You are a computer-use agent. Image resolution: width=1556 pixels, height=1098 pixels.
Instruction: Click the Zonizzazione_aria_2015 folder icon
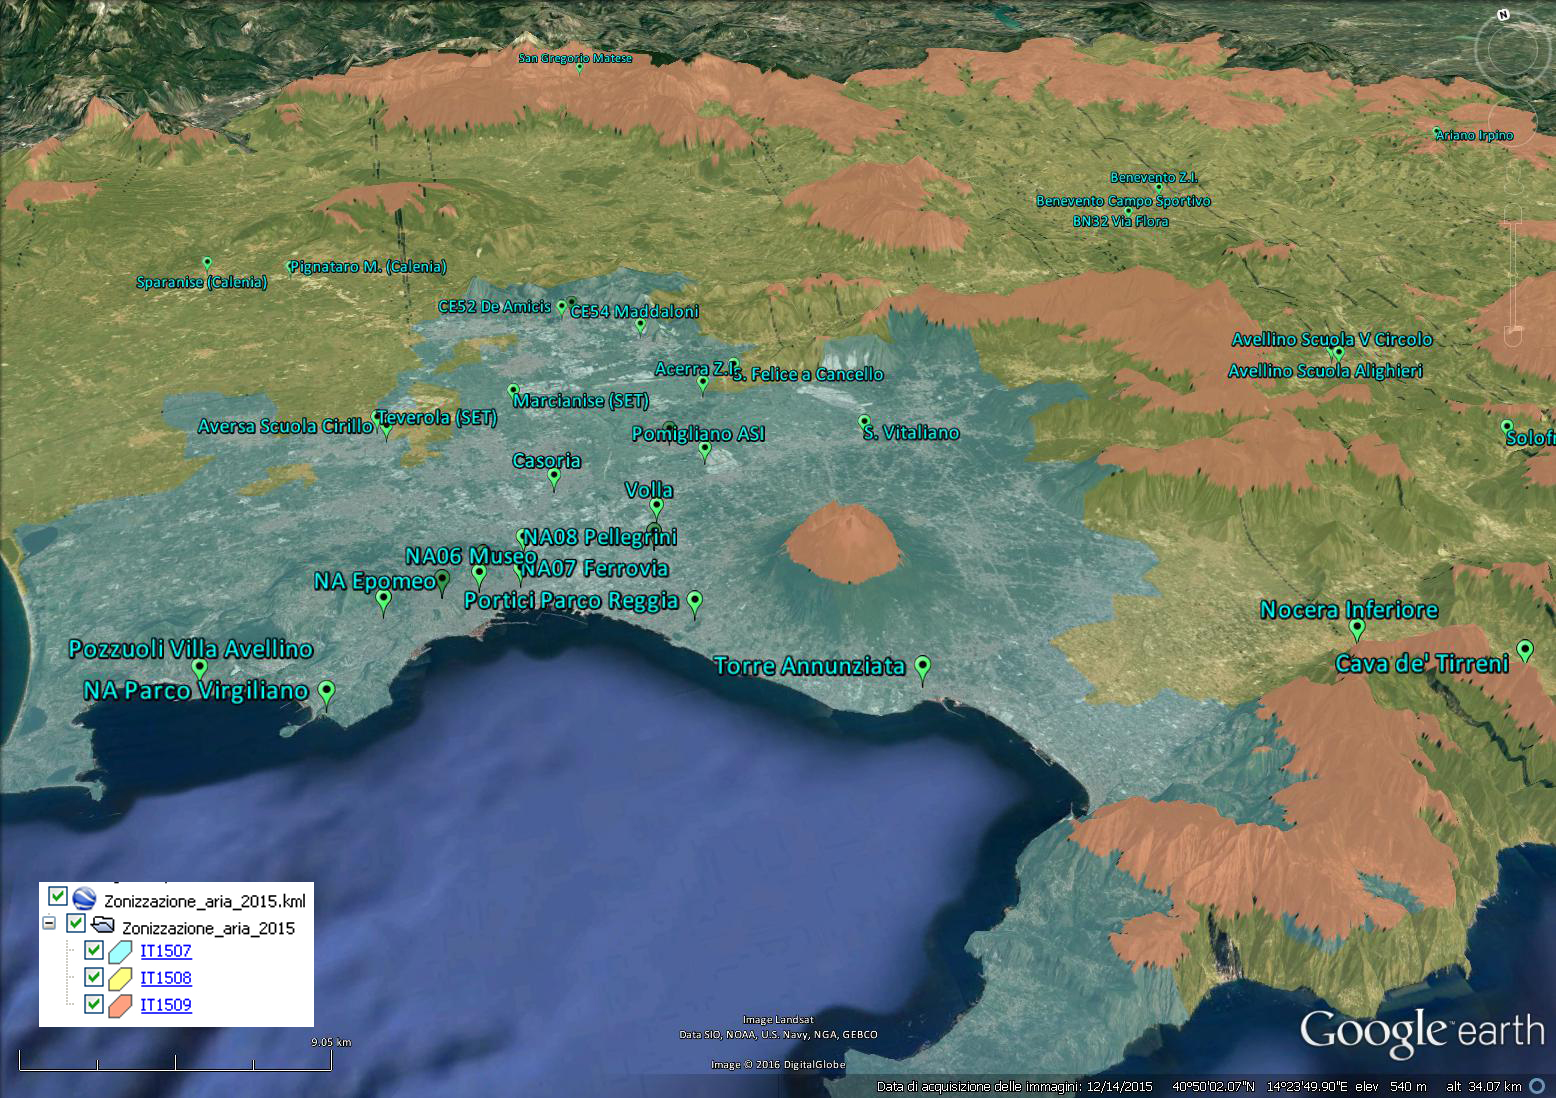coord(103,925)
